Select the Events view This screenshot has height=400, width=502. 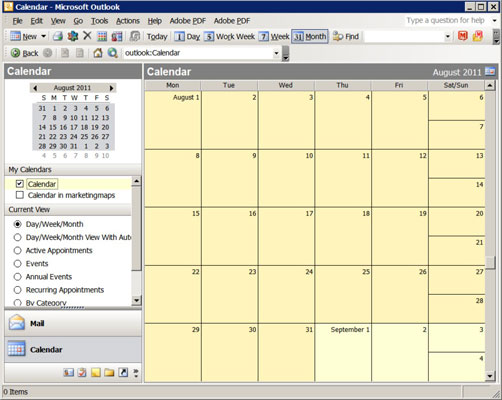click(x=17, y=264)
